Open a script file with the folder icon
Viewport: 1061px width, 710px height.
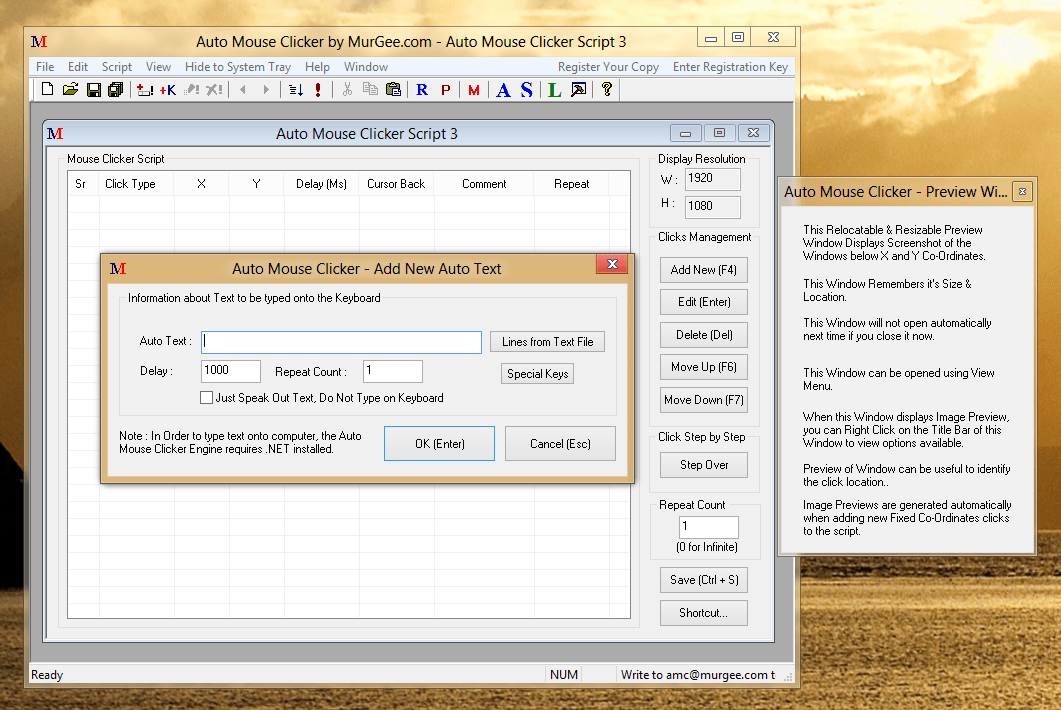pyautogui.click(x=69, y=89)
